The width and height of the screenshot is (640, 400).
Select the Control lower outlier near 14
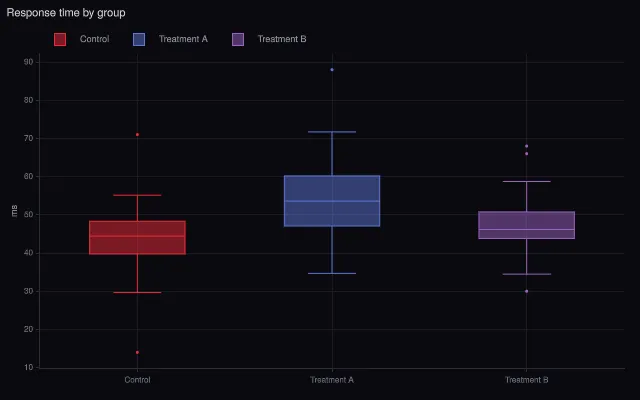point(137,352)
